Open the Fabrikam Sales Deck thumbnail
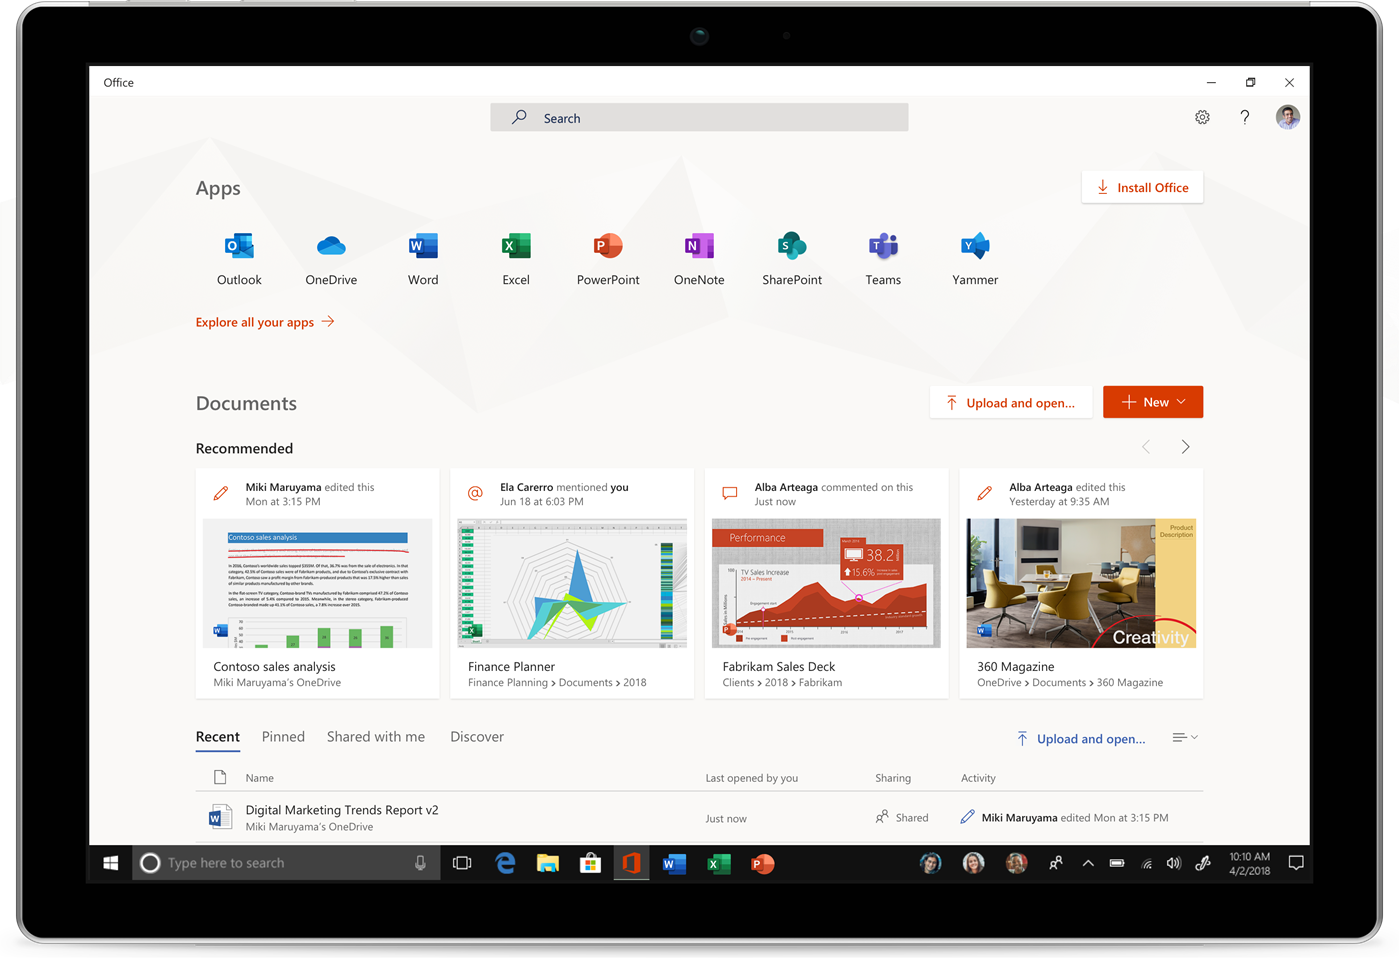Viewport: 1399px width, 958px height. coord(826,583)
